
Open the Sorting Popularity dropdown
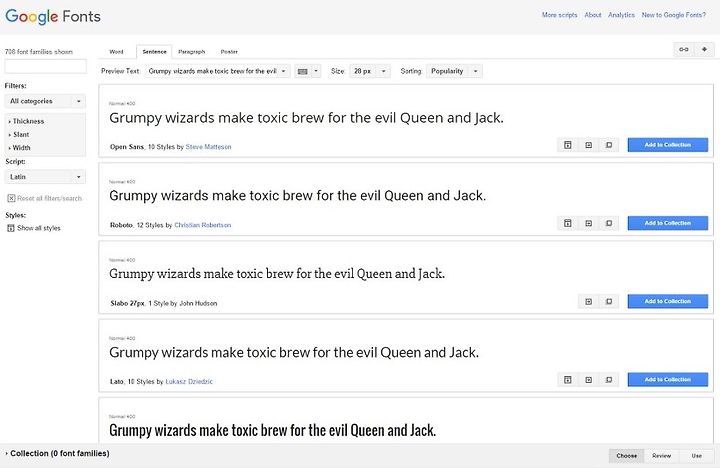click(x=454, y=71)
